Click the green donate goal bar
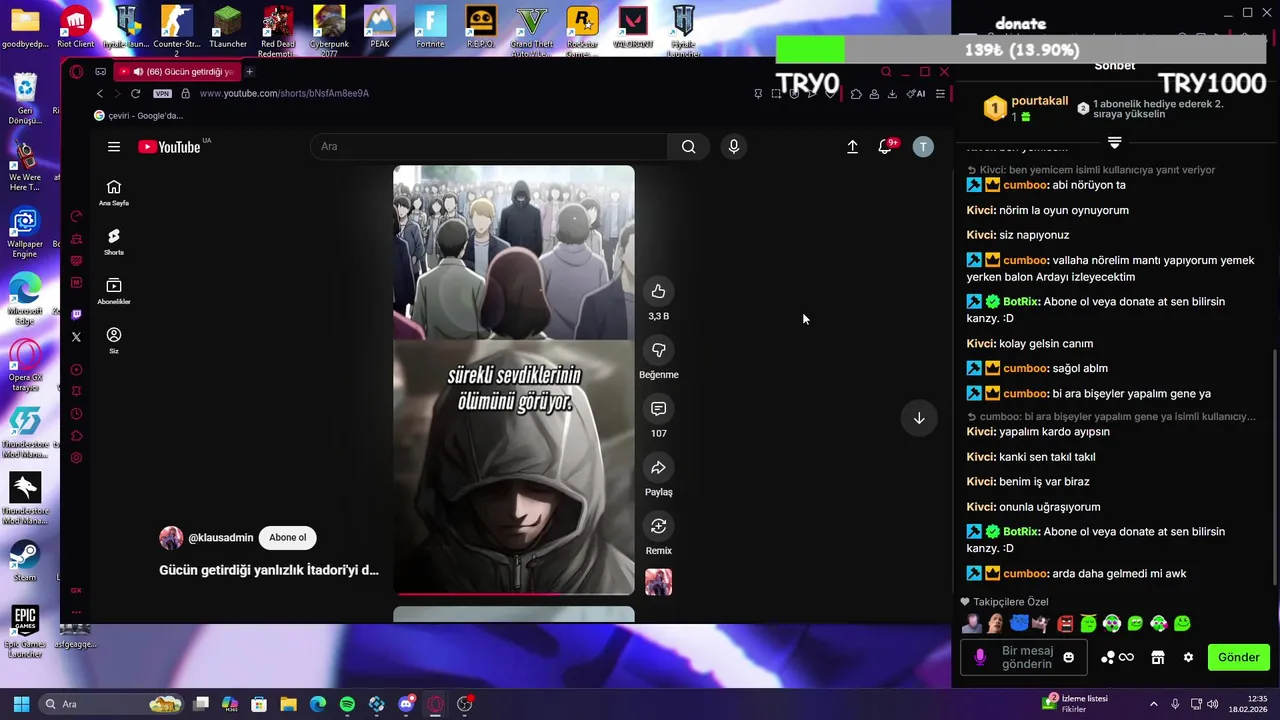Screen dimensions: 1280x720 tap(811, 49)
